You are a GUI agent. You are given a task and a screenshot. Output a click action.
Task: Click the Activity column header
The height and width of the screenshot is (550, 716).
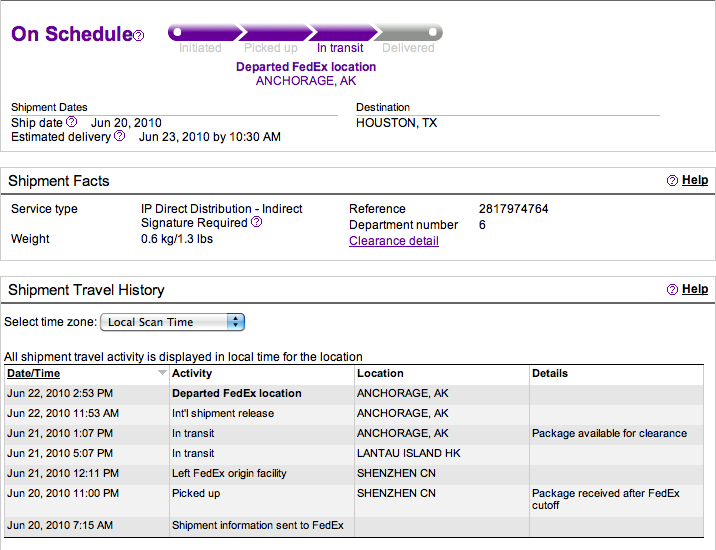[192, 373]
